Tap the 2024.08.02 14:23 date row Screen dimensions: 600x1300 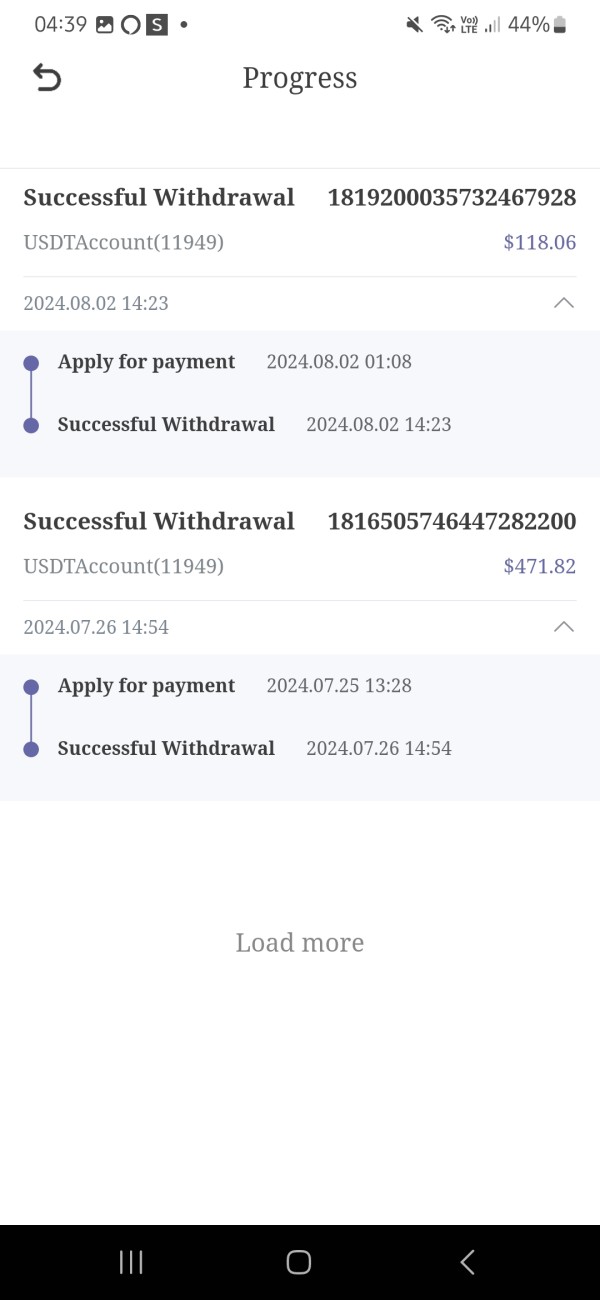(96, 303)
